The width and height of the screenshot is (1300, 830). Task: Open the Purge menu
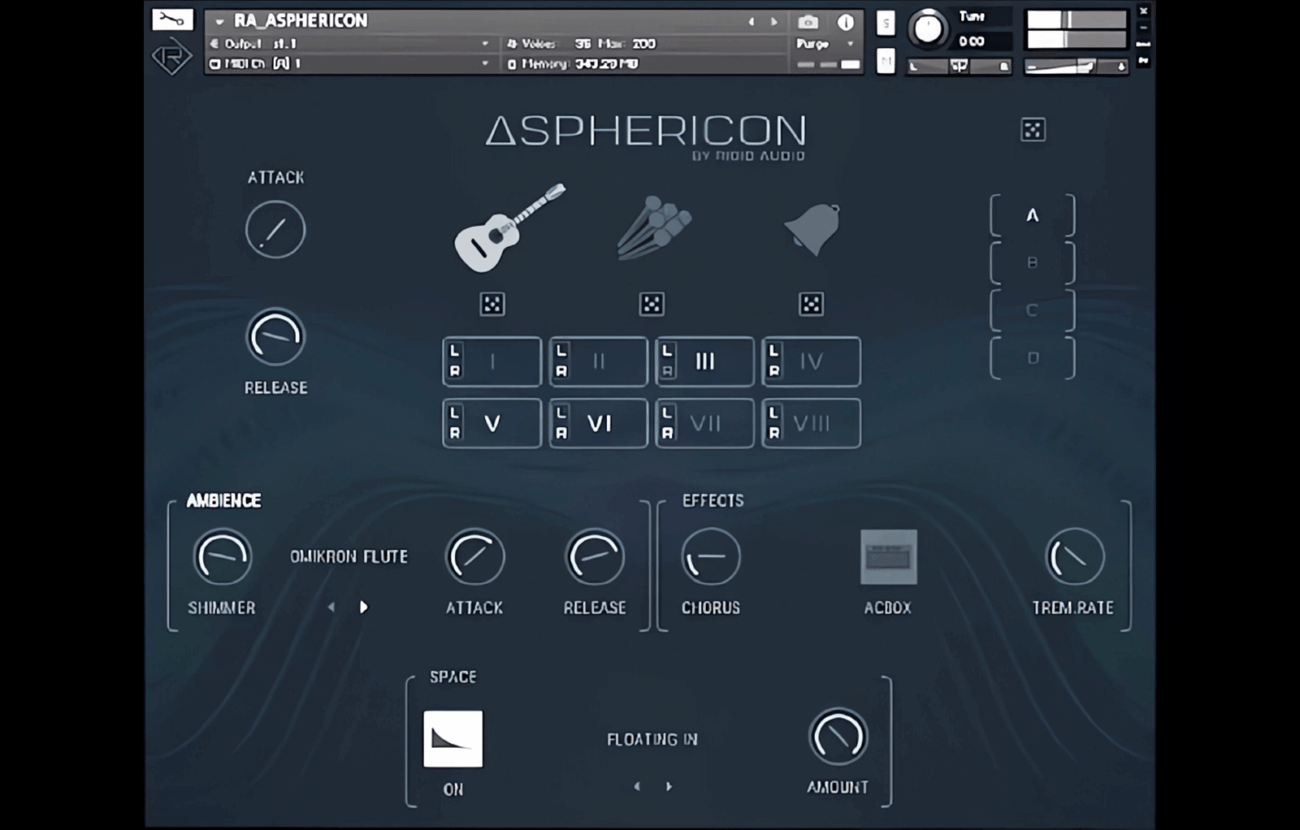click(x=826, y=44)
